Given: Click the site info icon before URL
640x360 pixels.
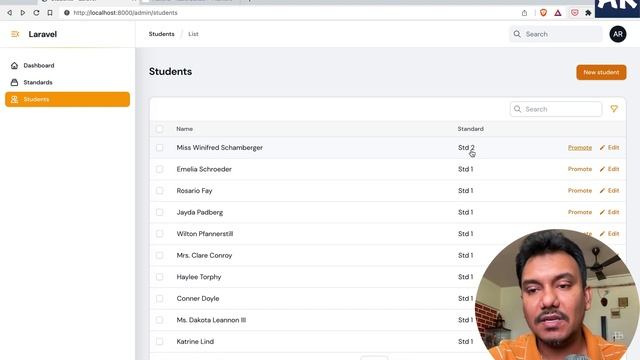Looking at the screenshot, I should tap(67, 13).
